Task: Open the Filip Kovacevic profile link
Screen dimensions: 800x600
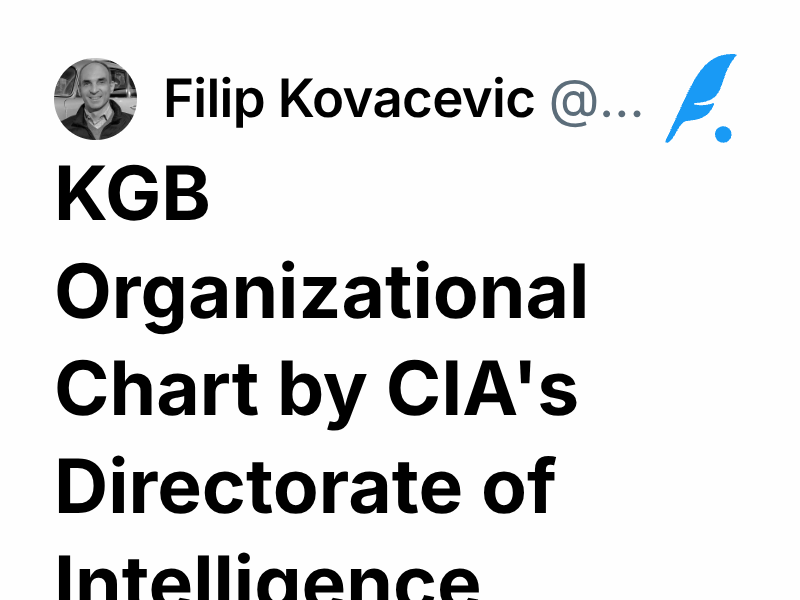Action: [350, 100]
